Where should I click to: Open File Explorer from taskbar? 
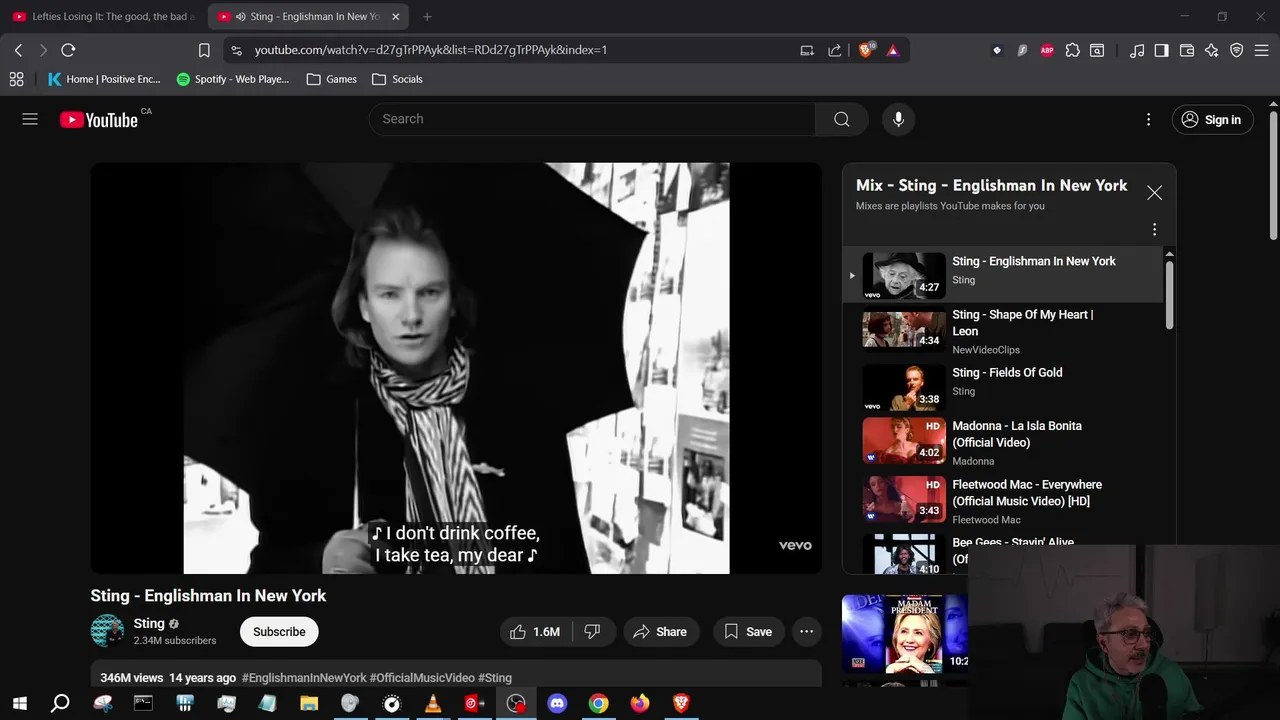(x=309, y=703)
